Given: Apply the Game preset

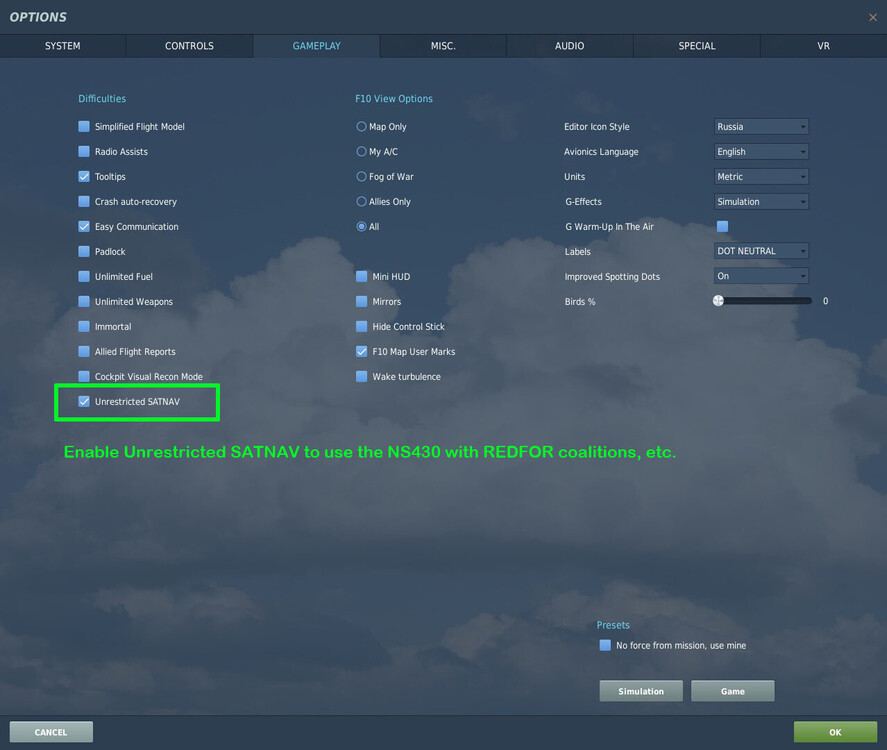Looking at the screenshot, I should pos(733,691).
